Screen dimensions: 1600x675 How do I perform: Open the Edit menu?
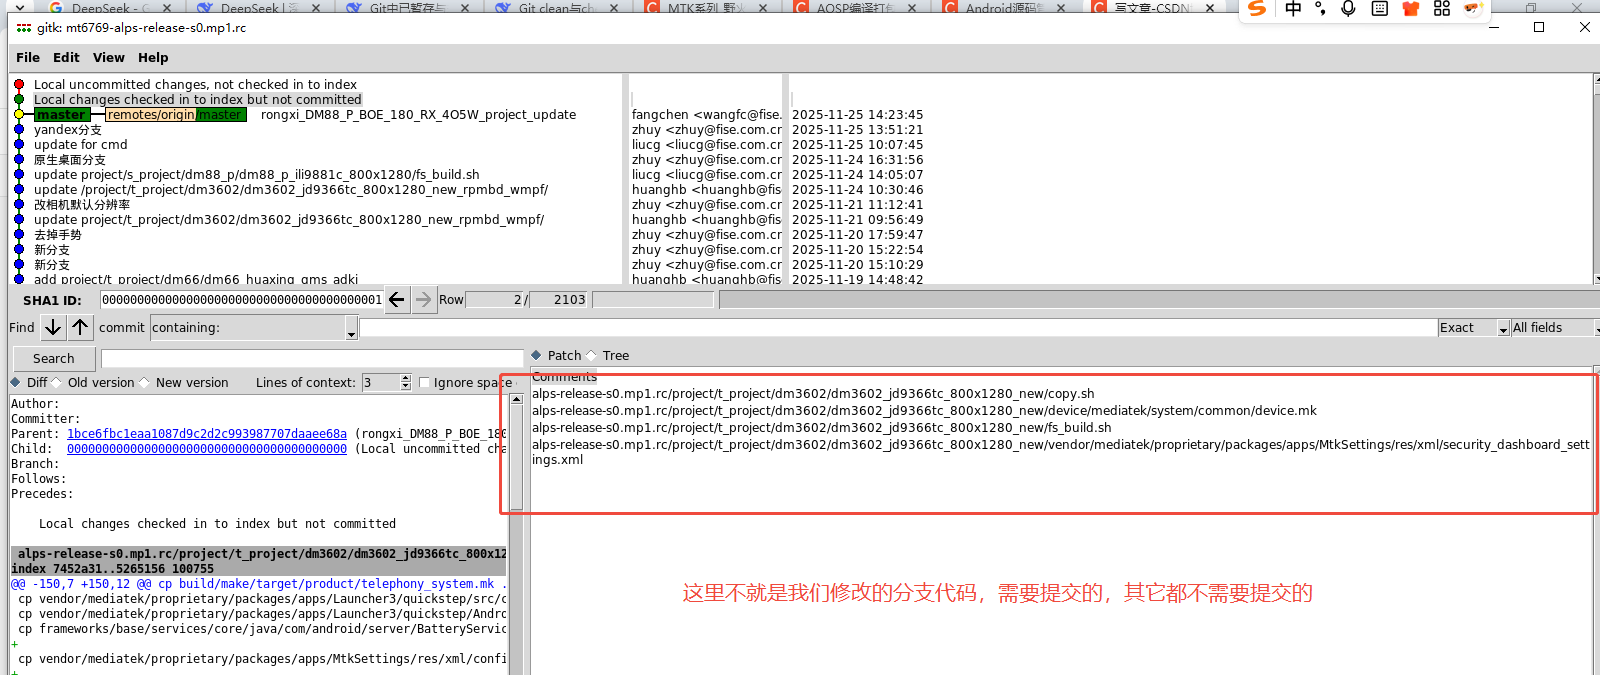click(66, 58)
